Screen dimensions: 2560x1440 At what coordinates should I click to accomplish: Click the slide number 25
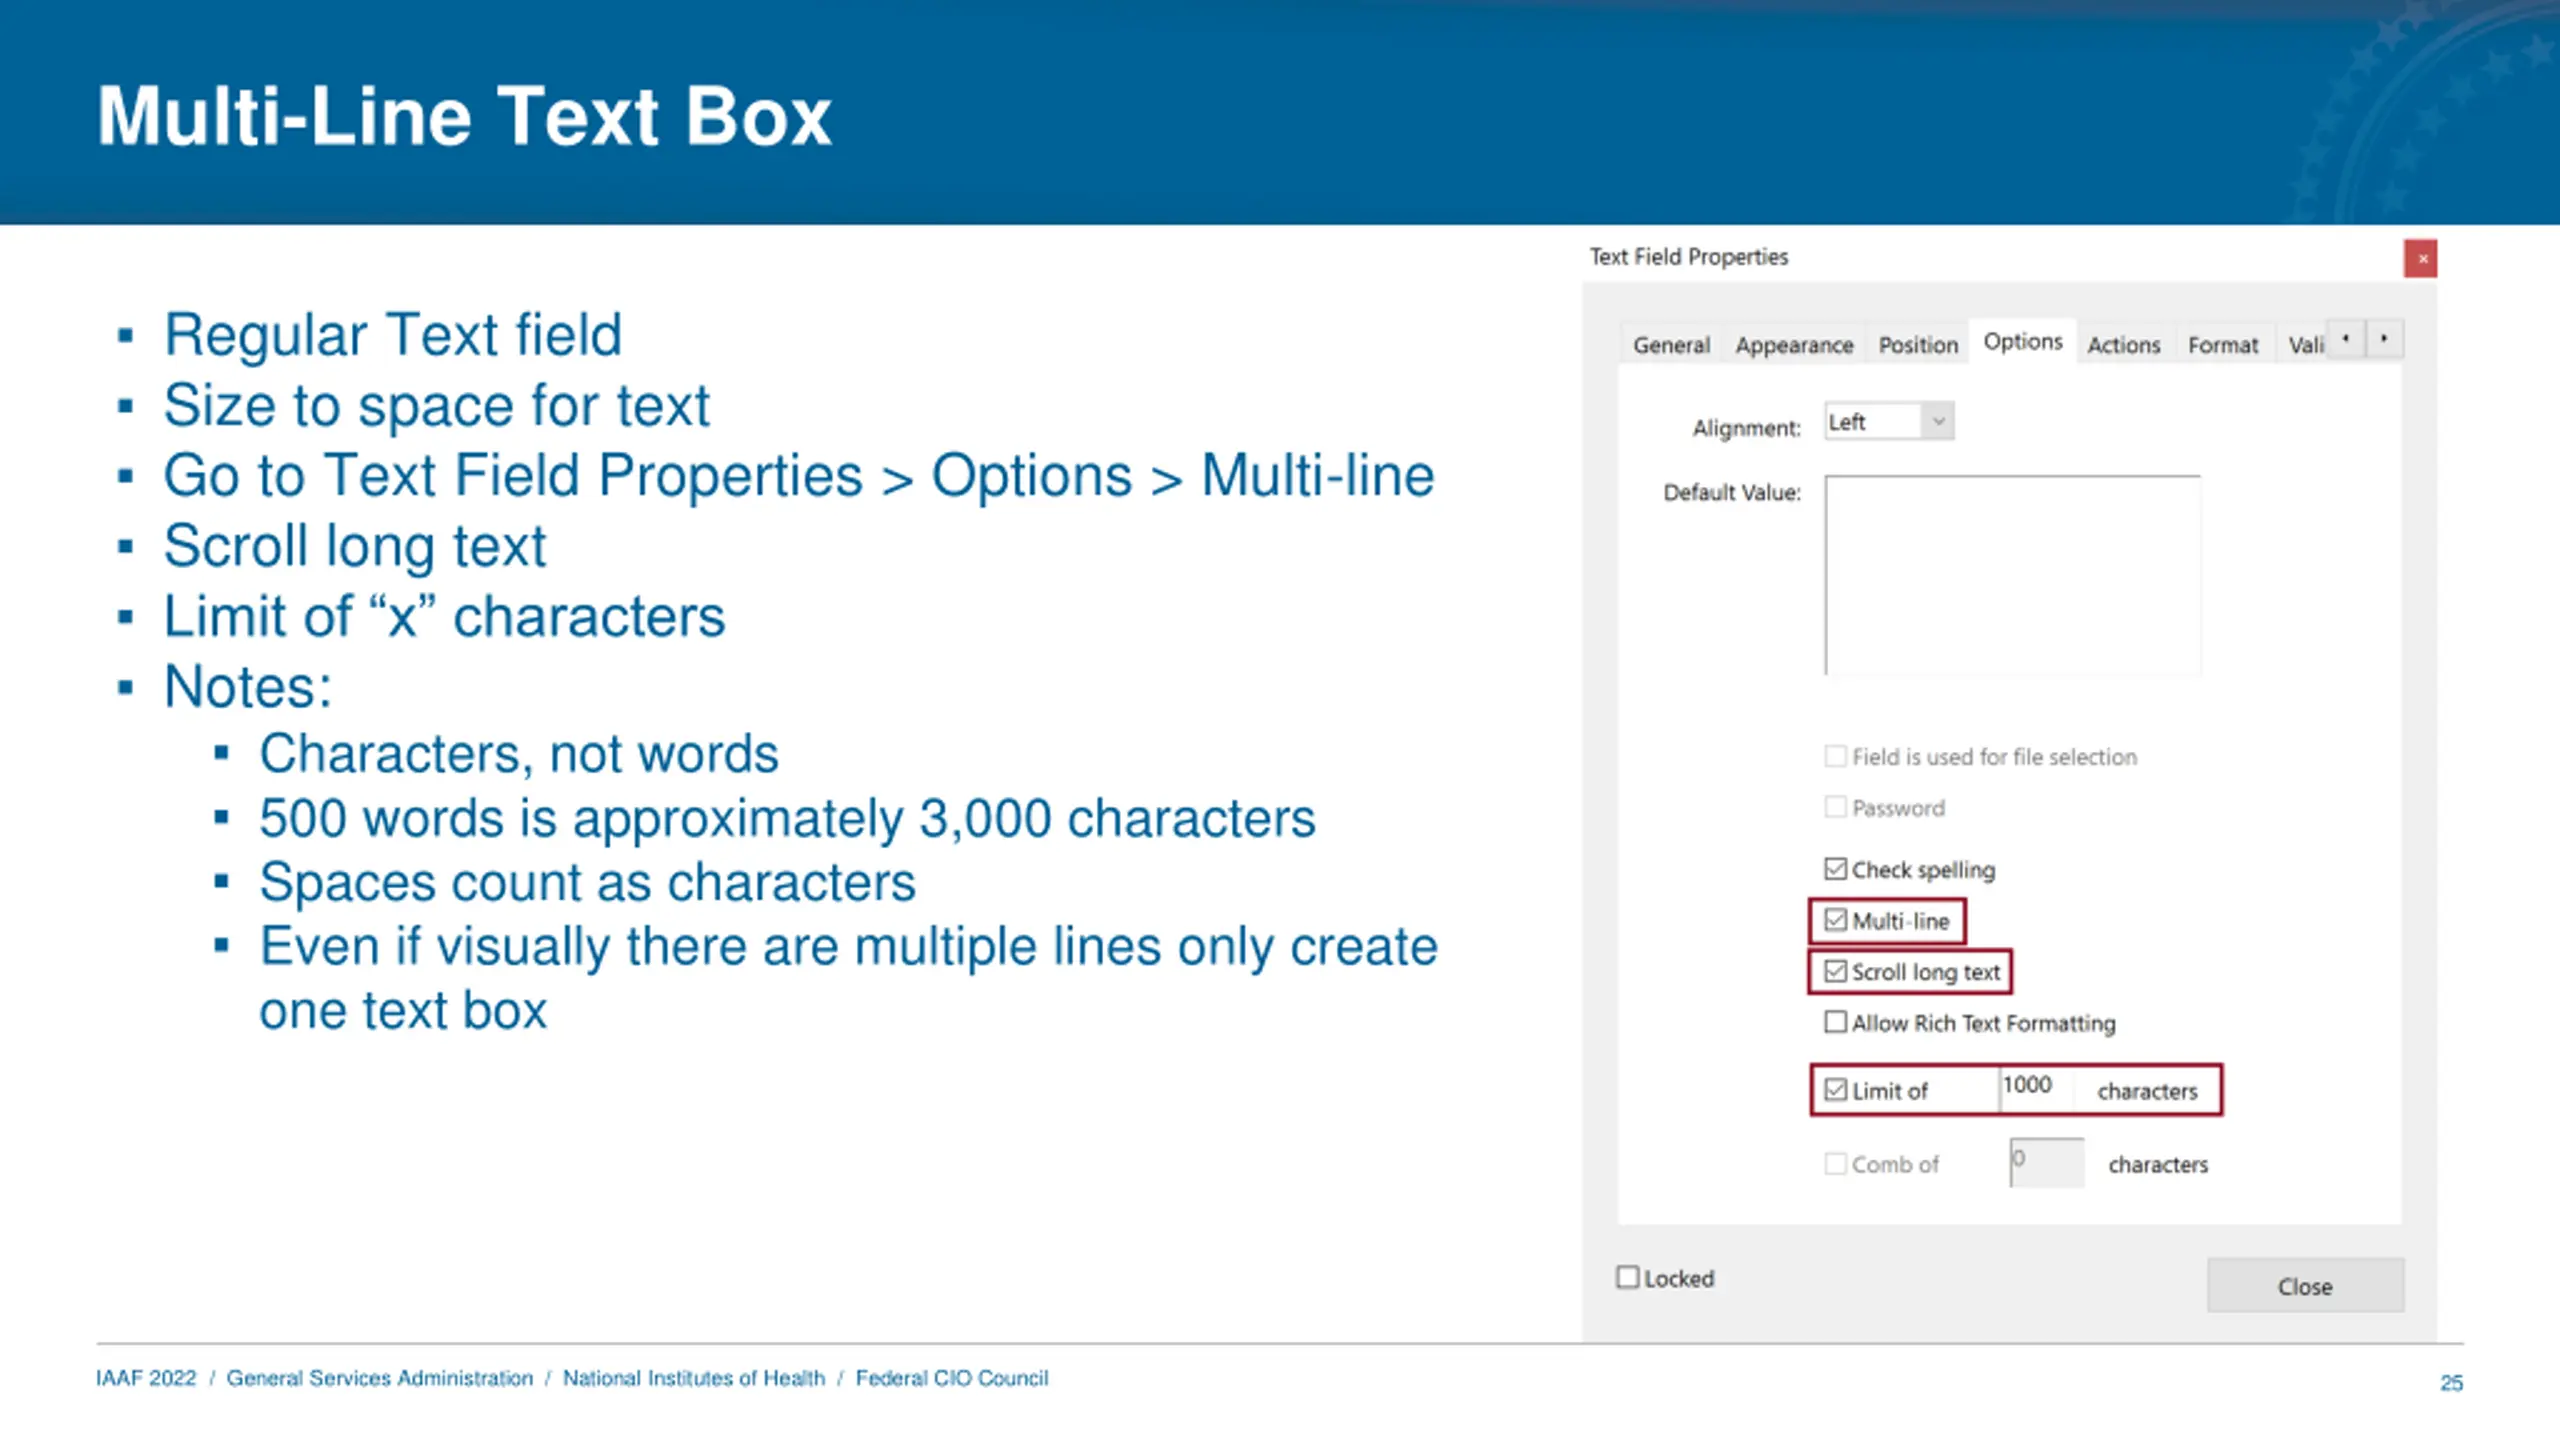(2451, 1383)
